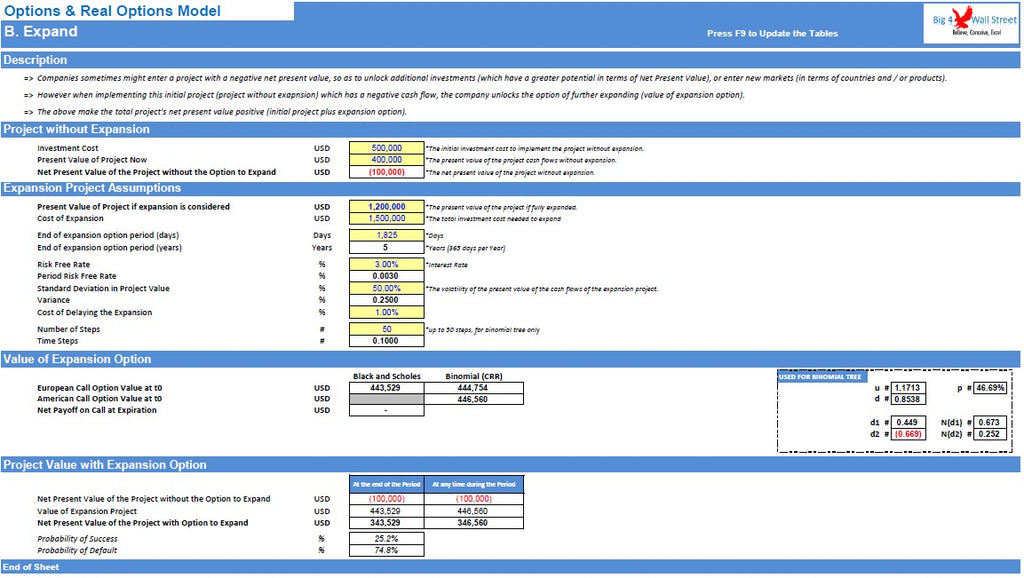This screenshot has height=578, width=1024.
Task: Click the End of Sheet footer bar
Action: click(x=510, y=567)
